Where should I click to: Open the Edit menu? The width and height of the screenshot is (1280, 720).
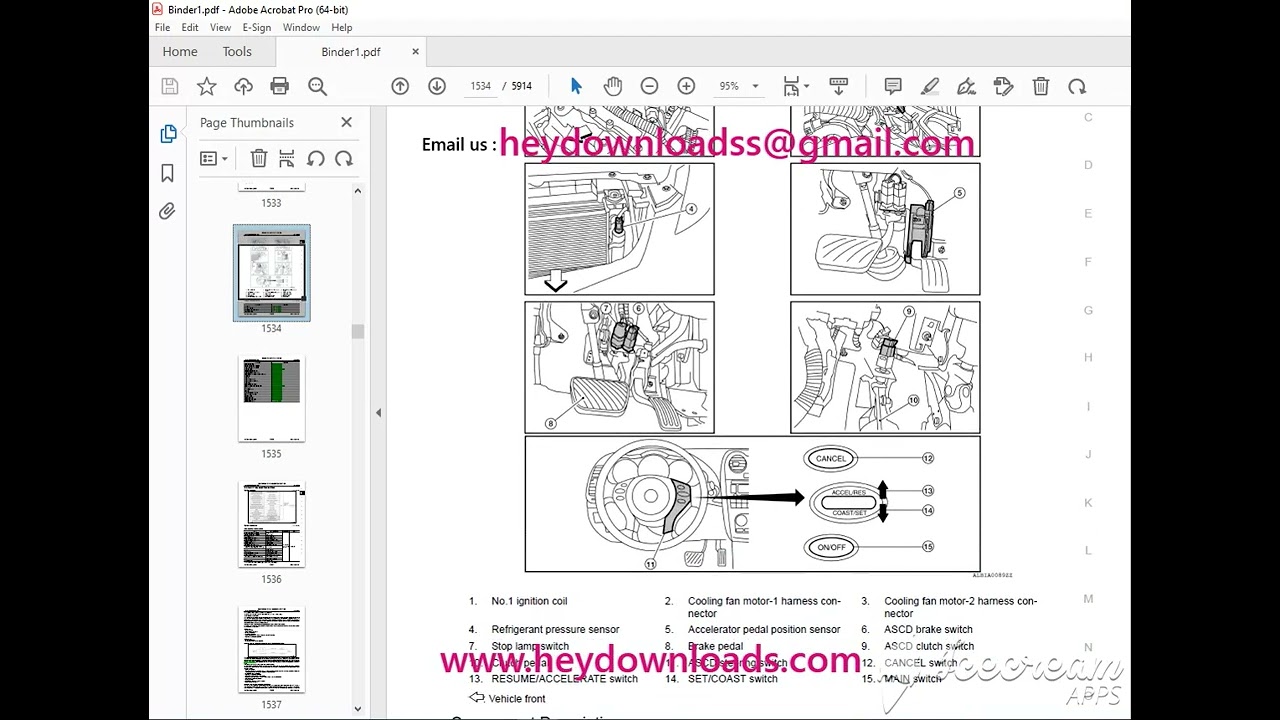[x=190, y=28]
